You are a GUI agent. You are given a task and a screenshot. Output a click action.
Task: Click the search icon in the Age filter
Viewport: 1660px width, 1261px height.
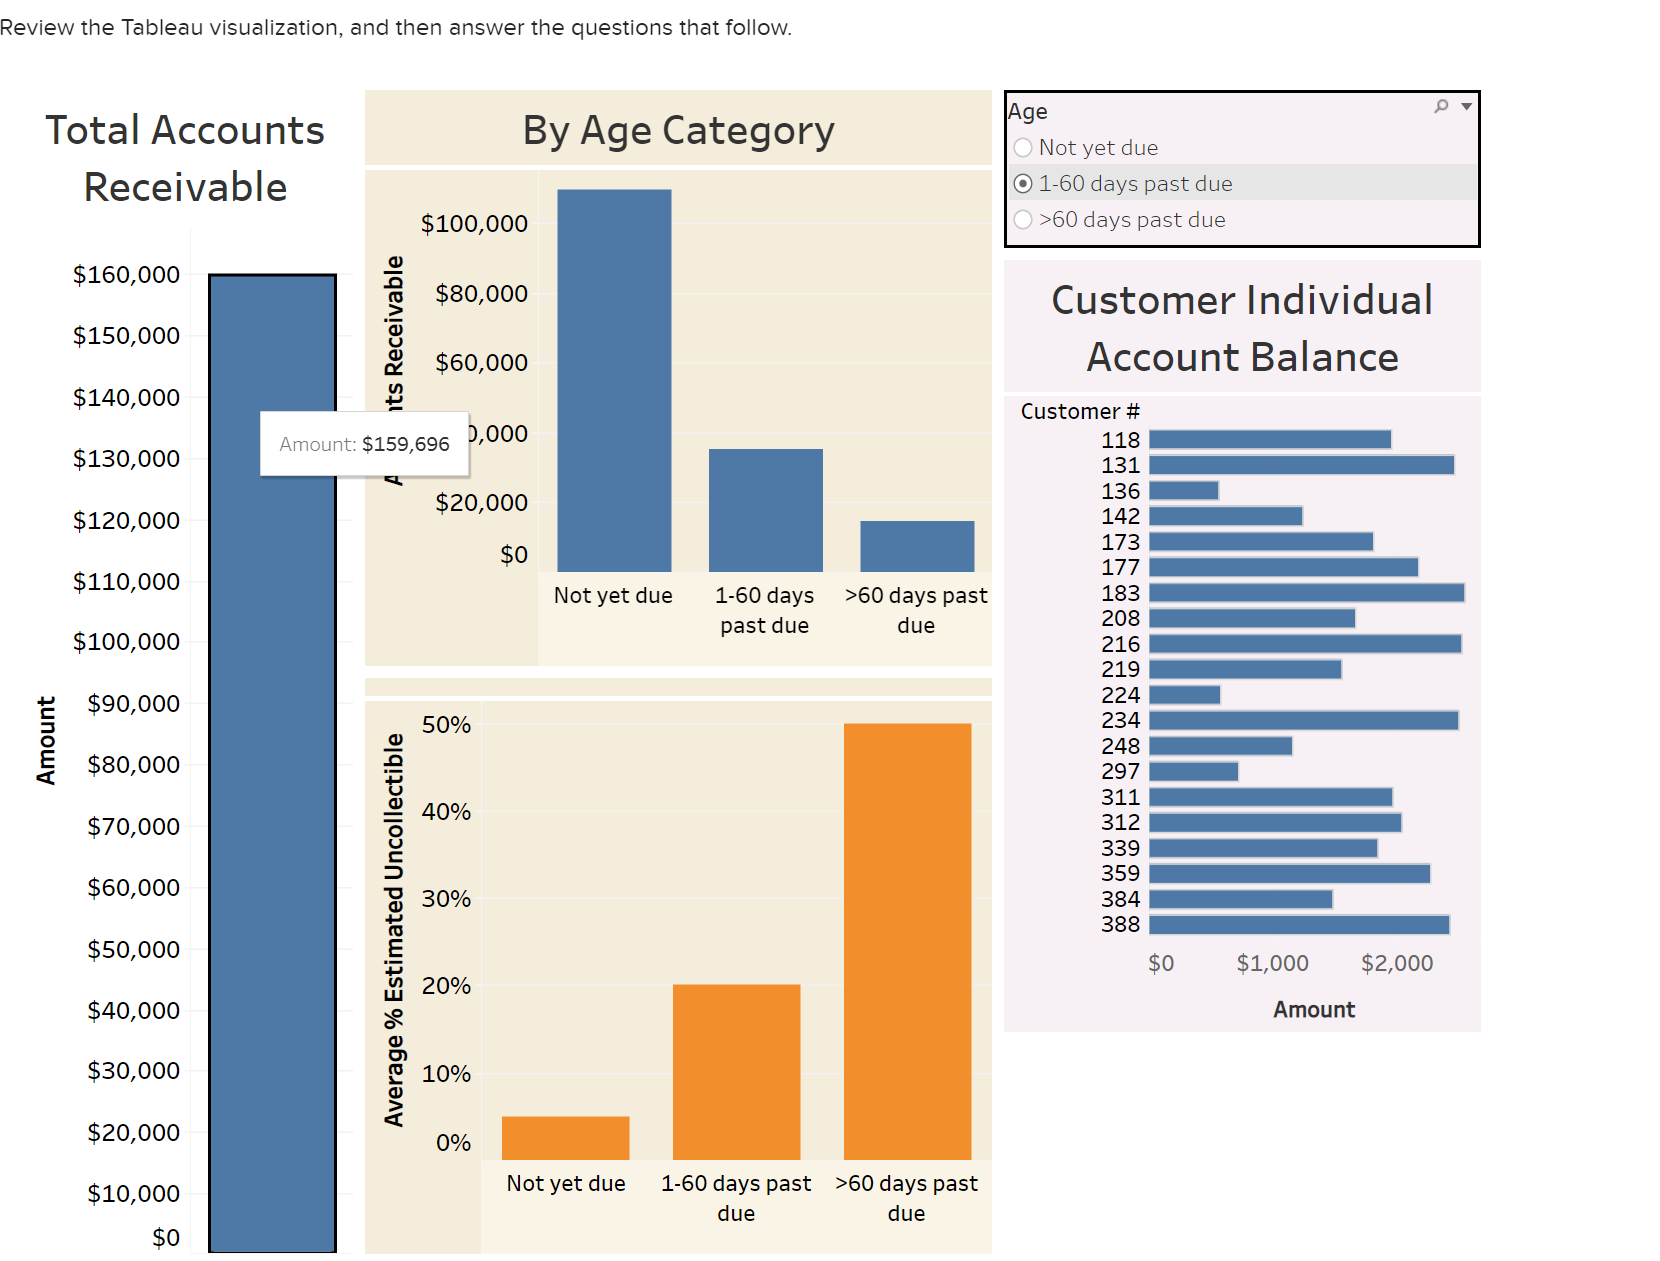pos(1440,106)
